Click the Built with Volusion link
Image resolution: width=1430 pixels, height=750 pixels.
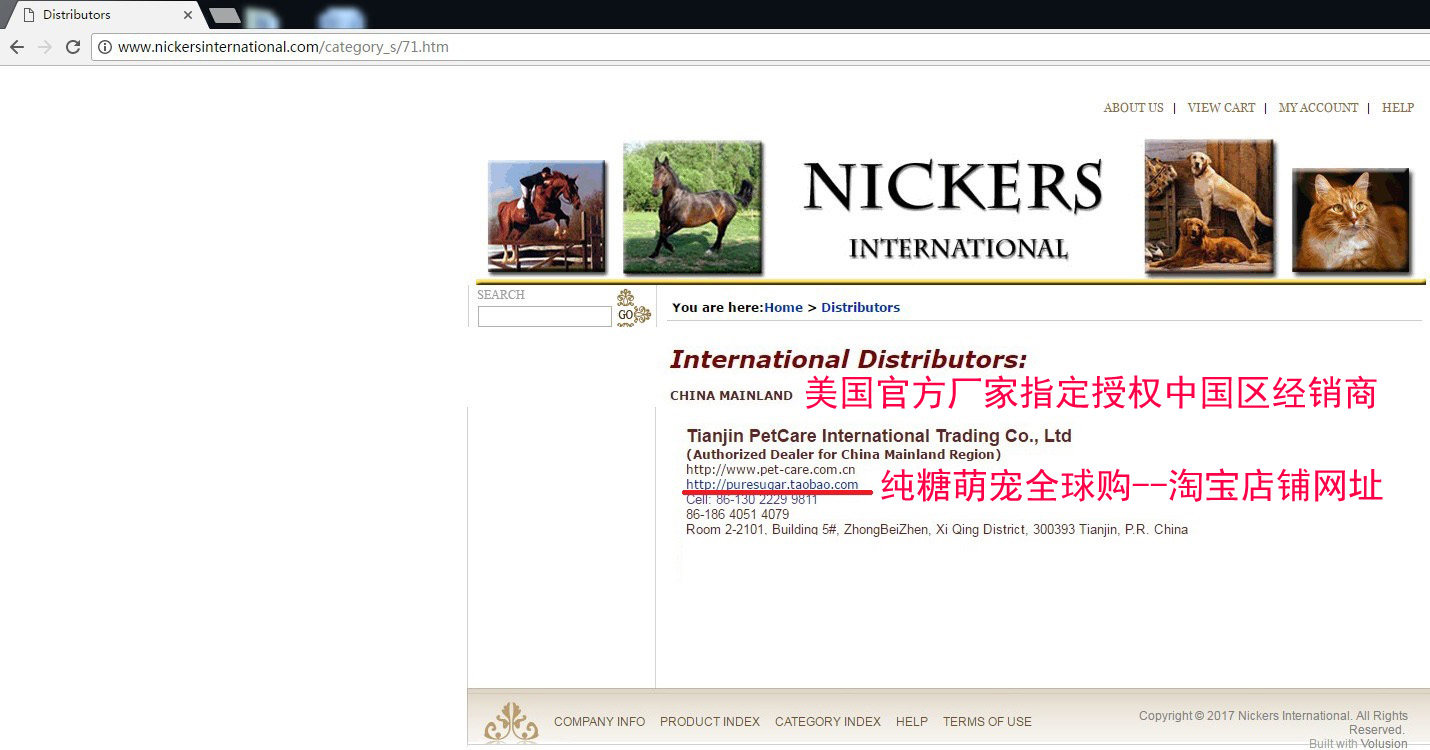[x=1358, y=744]
